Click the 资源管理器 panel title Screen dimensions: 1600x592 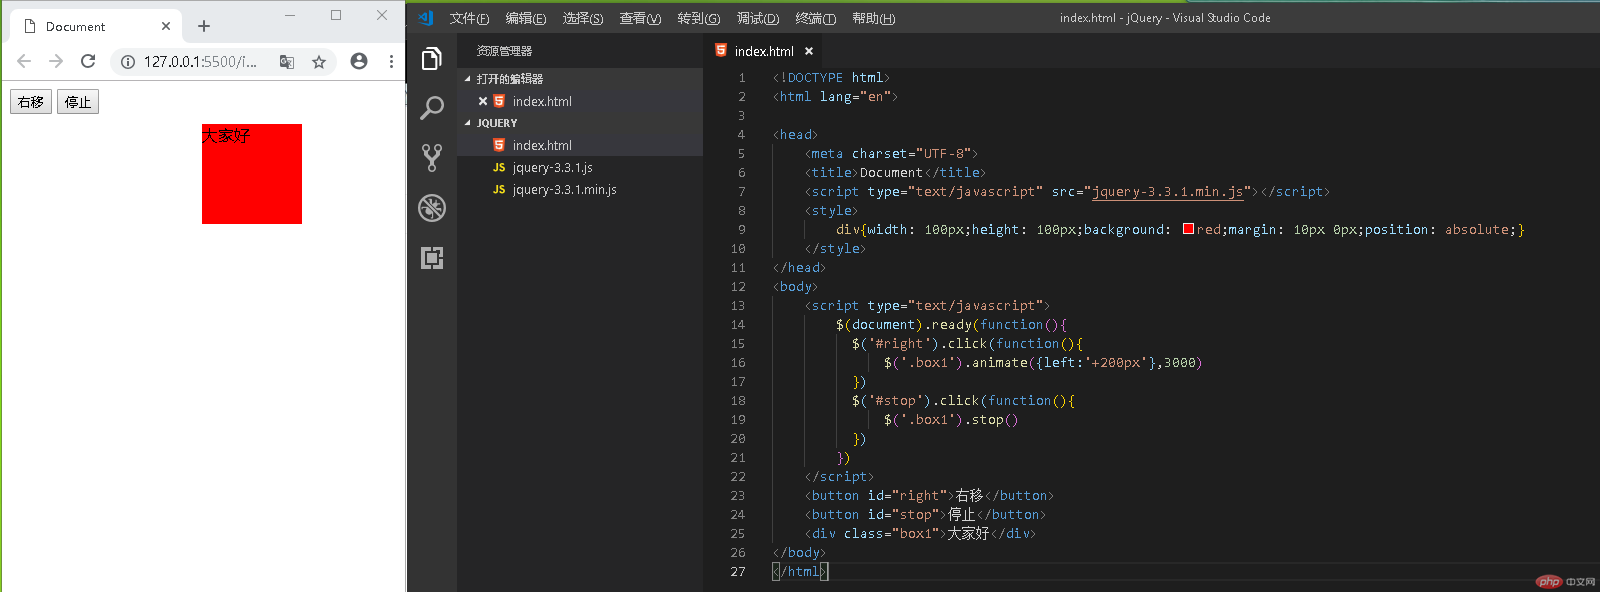pos(504,51)
